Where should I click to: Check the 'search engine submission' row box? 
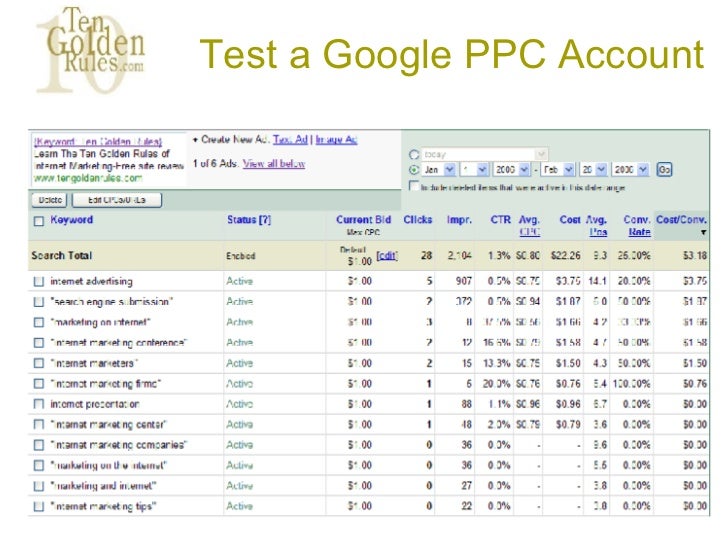tap(39, 302)
